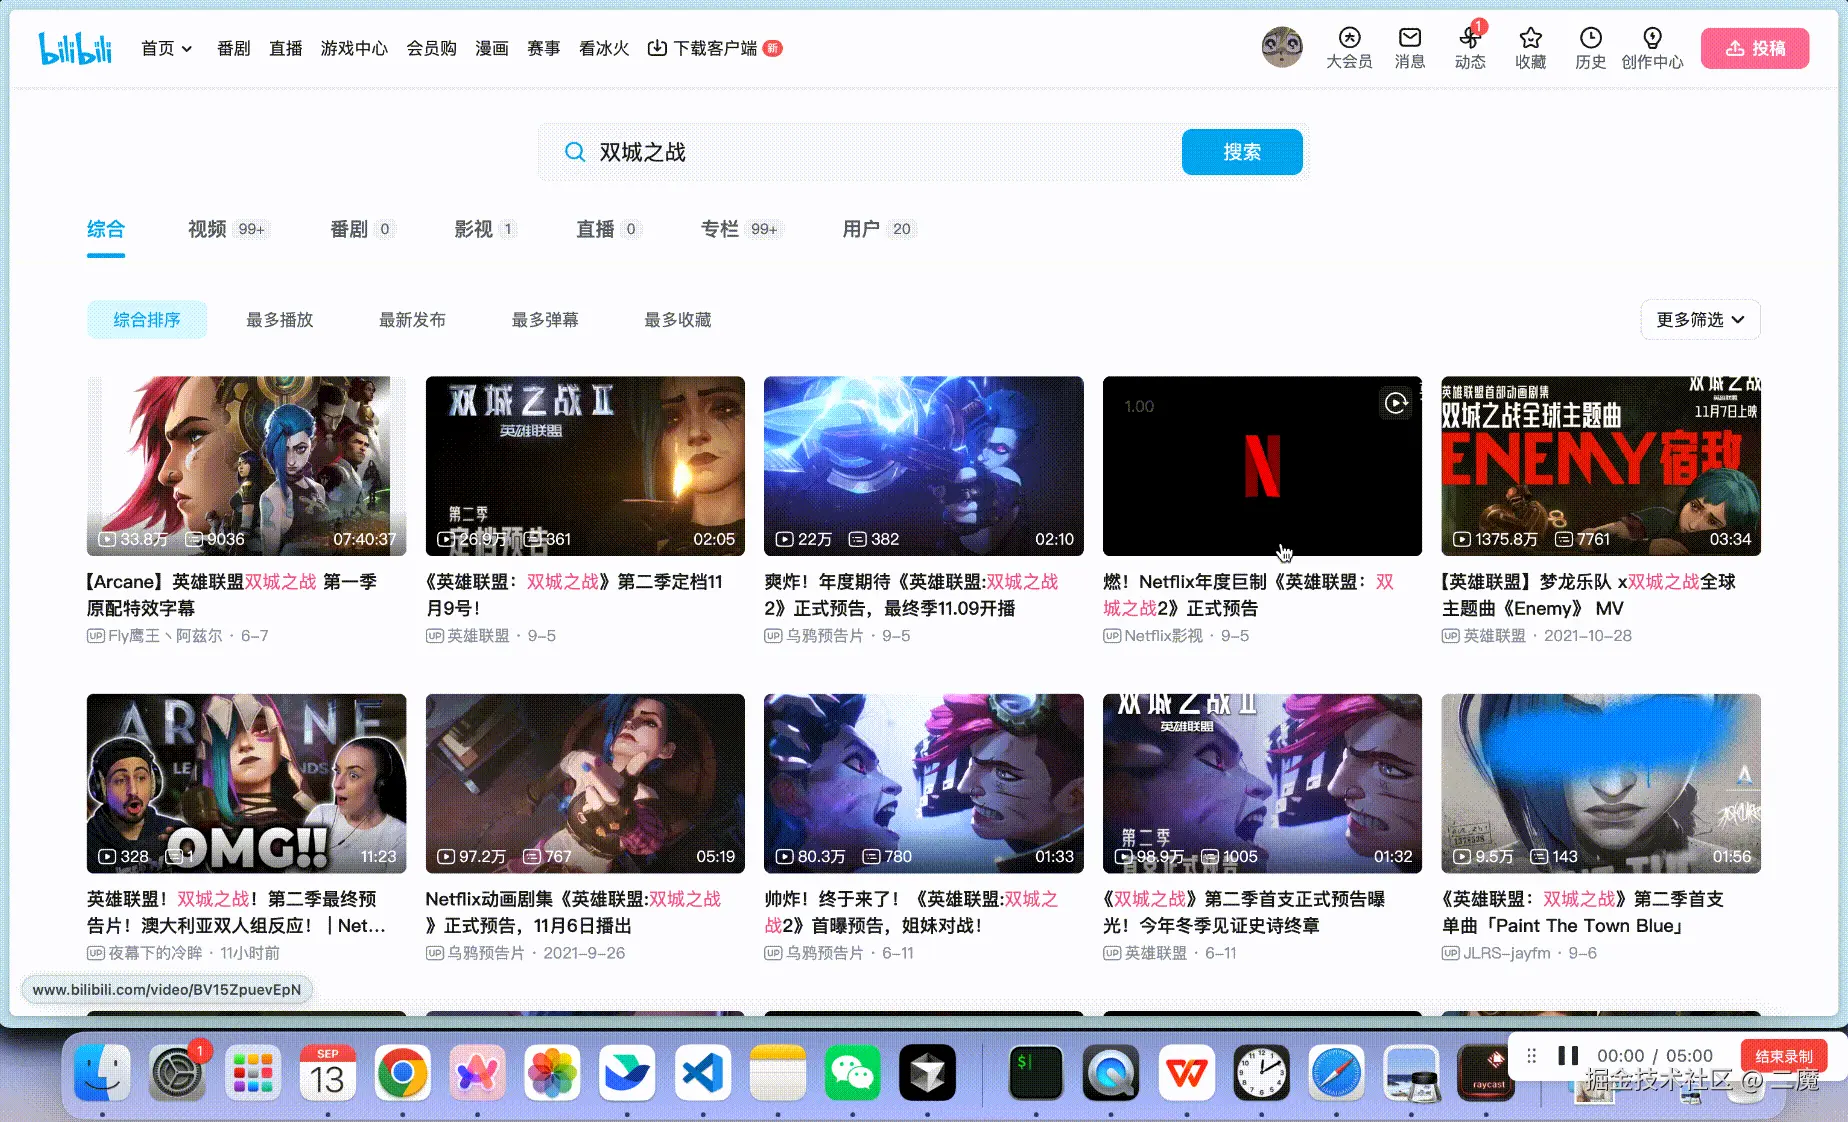This screenshot has height=1122, width=1848.
Task: Open 漫画 in top navigation
Action: pyautogui.click(x=491, y=48)
